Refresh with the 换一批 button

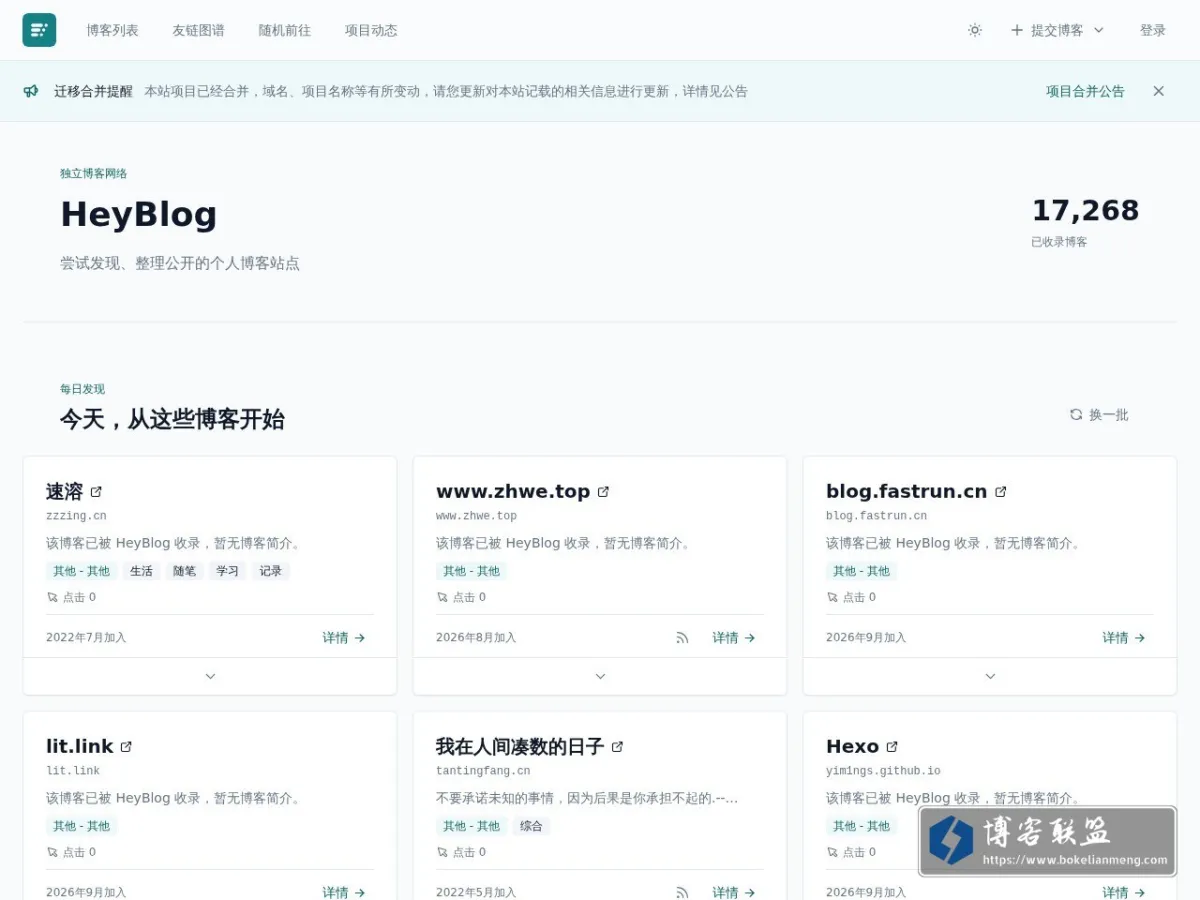click(1099, 414)
